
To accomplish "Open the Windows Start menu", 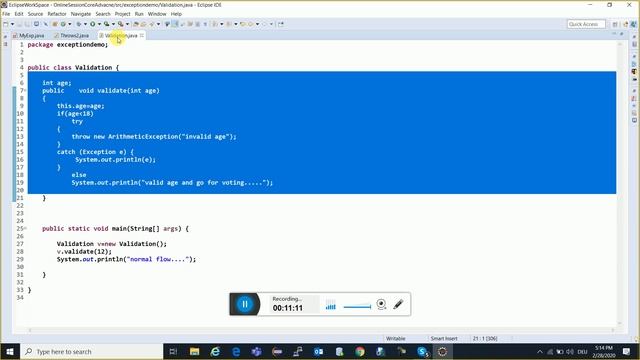I will [x=10, y=351].
